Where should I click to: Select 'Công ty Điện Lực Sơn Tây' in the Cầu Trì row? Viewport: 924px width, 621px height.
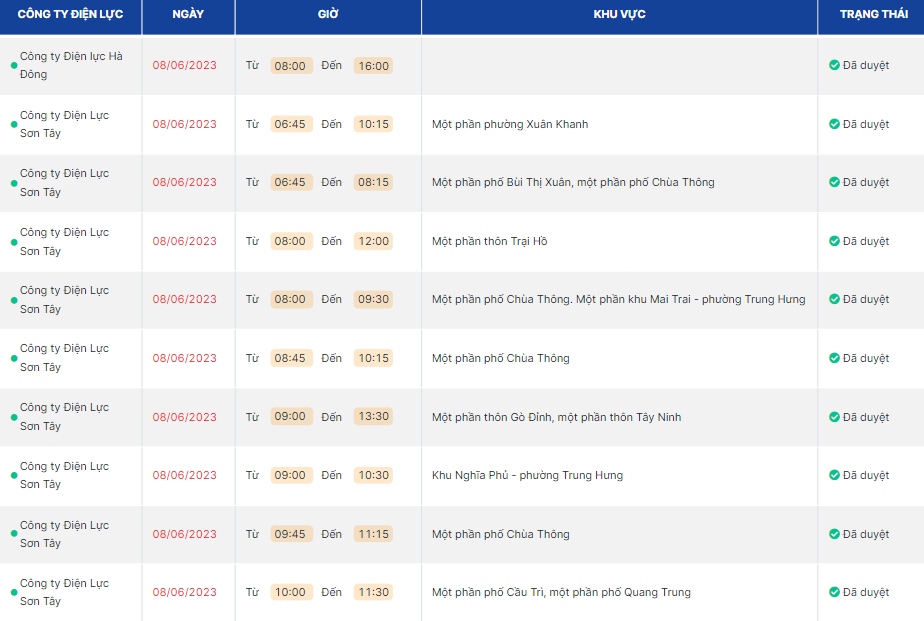64,592
